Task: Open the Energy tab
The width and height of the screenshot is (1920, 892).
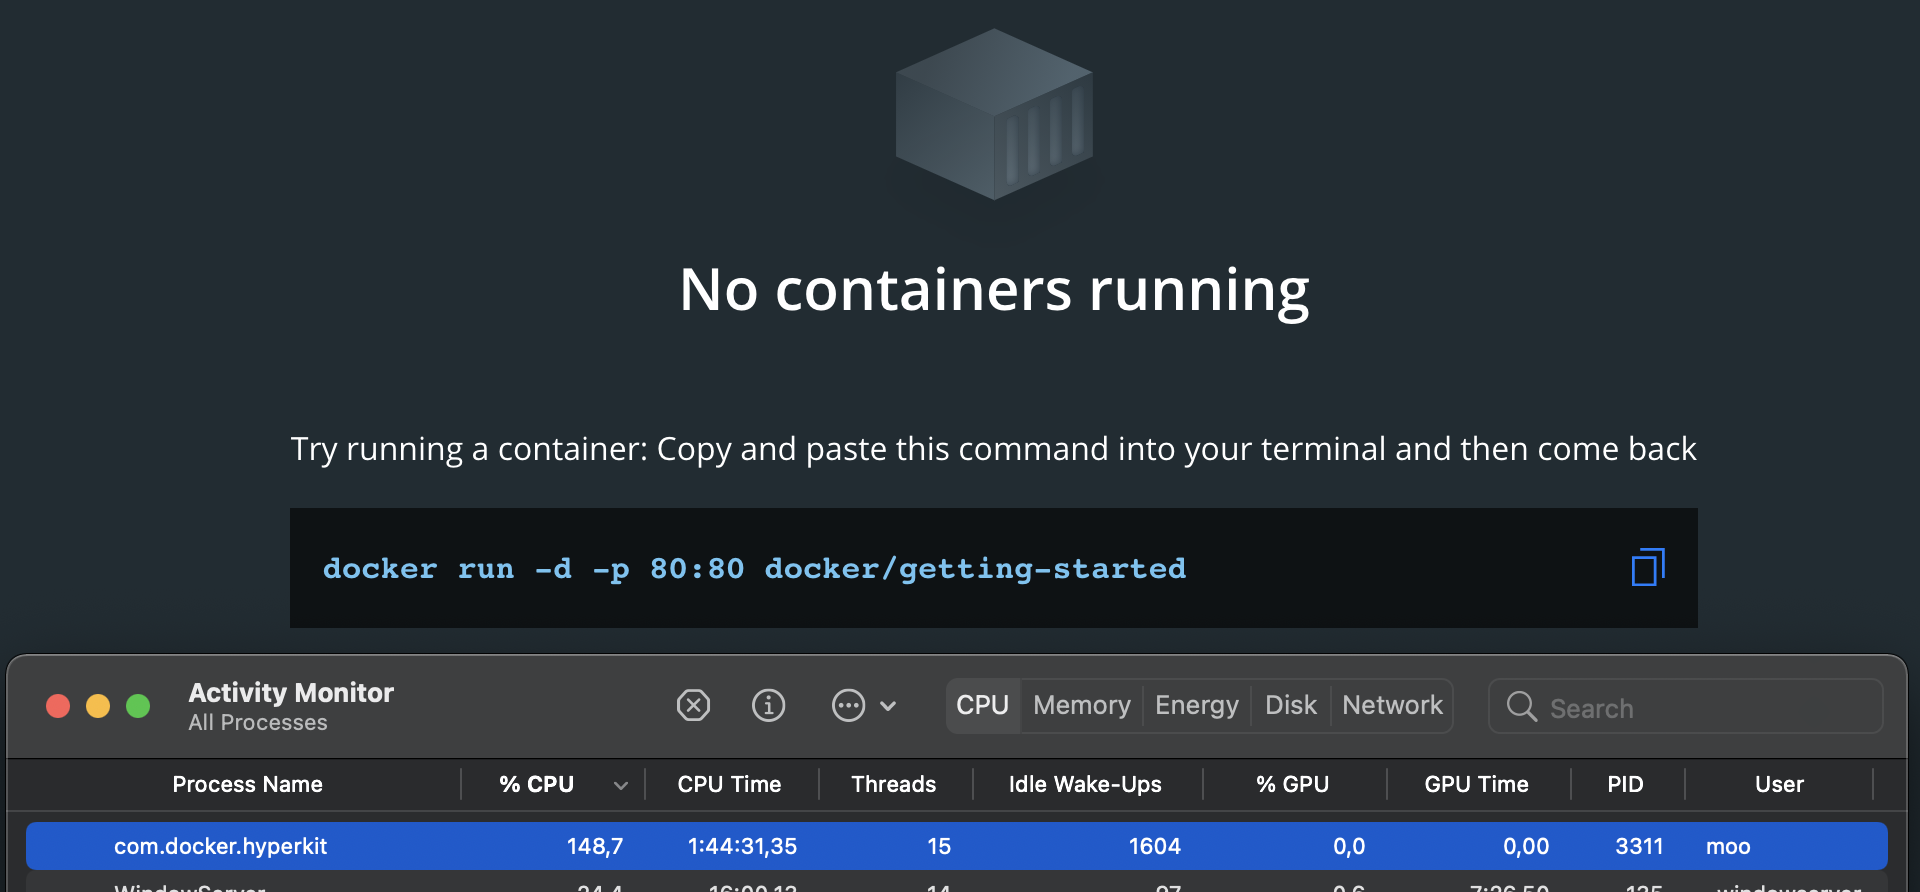Action: [1196, 705]
